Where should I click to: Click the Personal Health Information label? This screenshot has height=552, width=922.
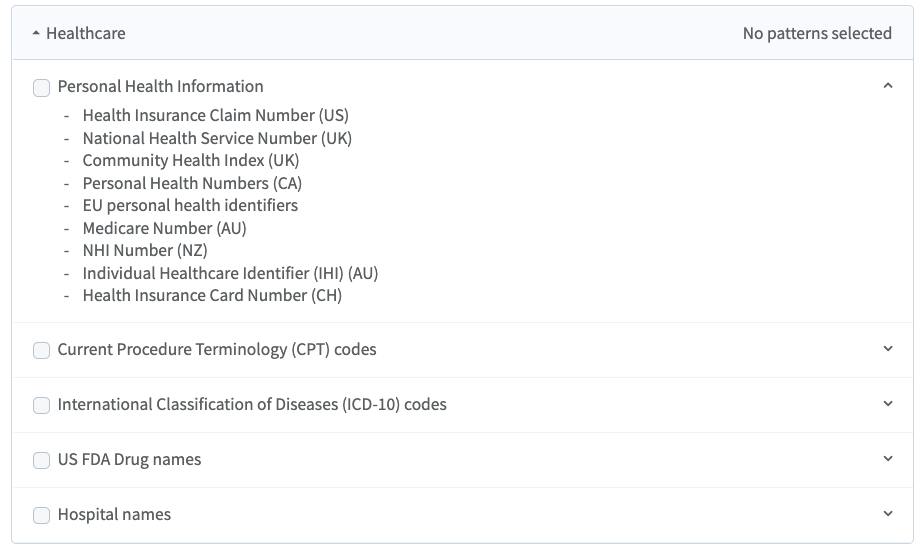click(160, 86)
